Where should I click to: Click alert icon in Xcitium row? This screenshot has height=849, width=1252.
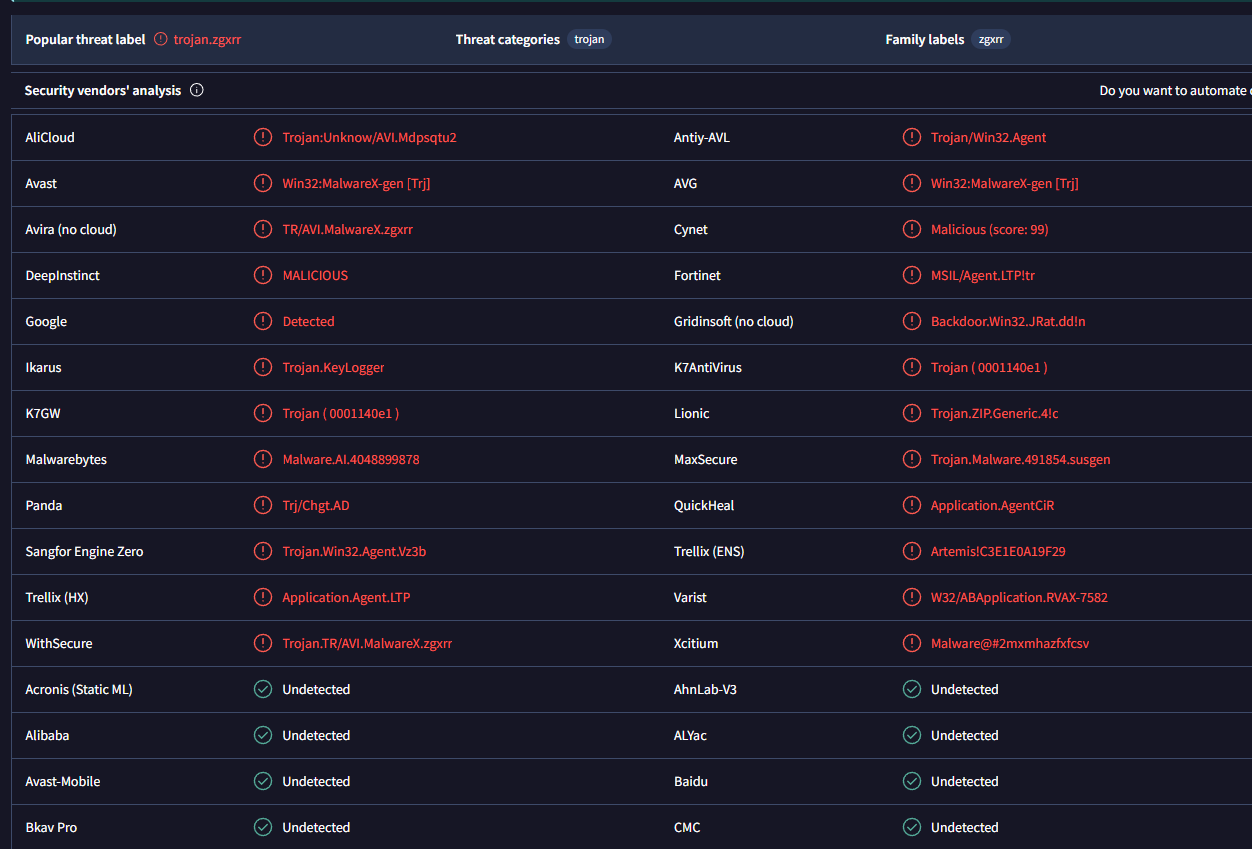point(912,644)
